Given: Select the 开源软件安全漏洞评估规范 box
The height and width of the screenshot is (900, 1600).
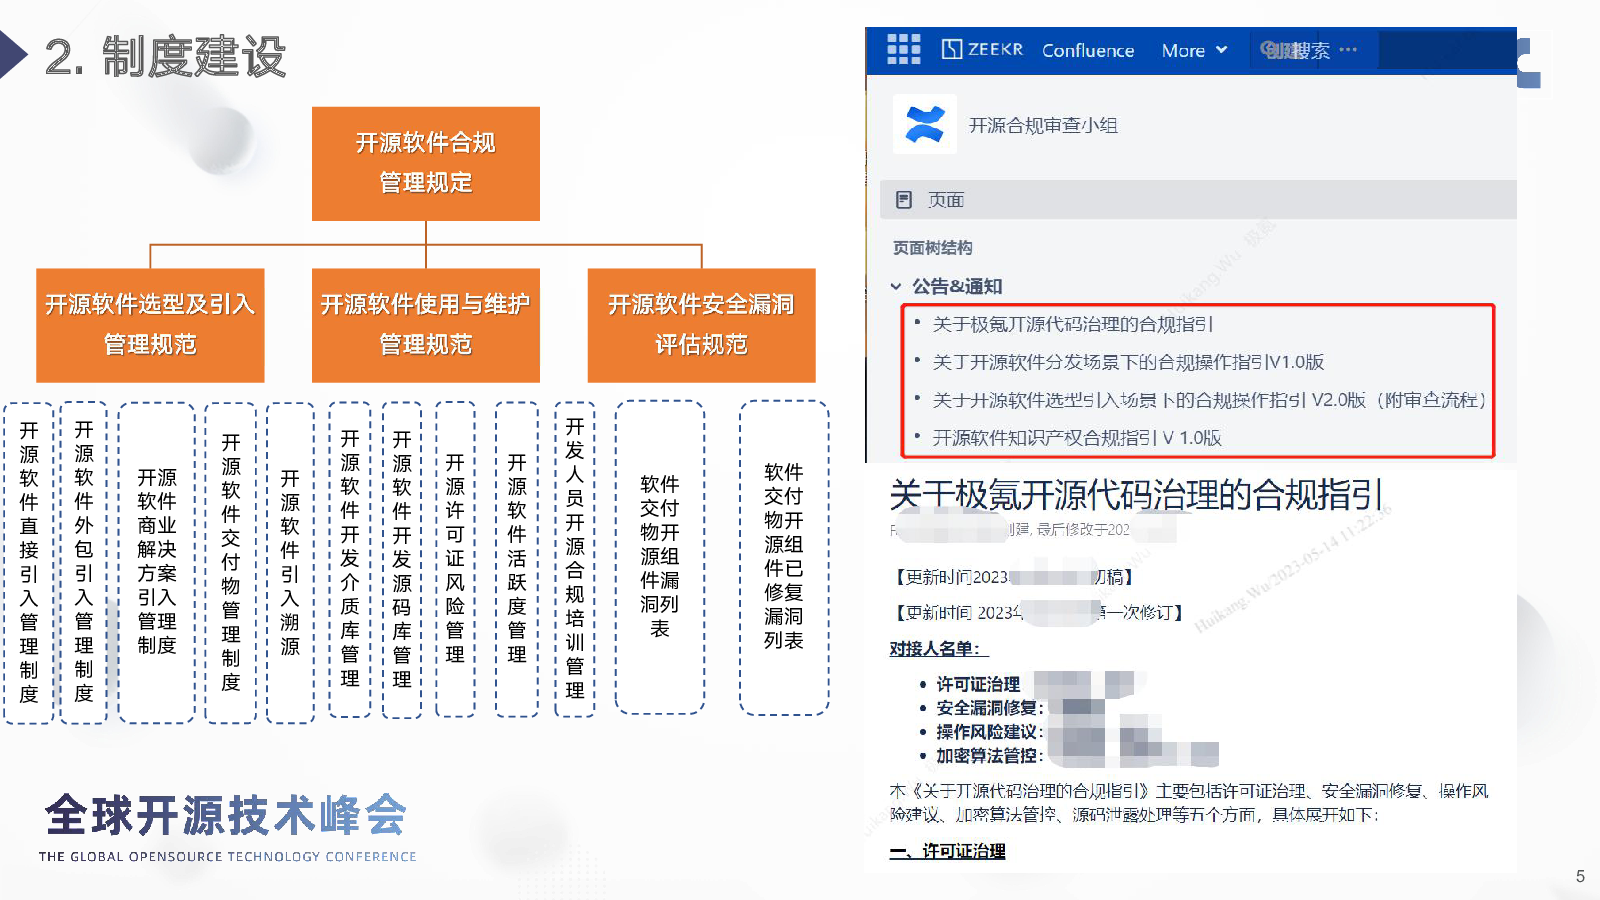Looking at the screenshot, I should tap(702, 325).
